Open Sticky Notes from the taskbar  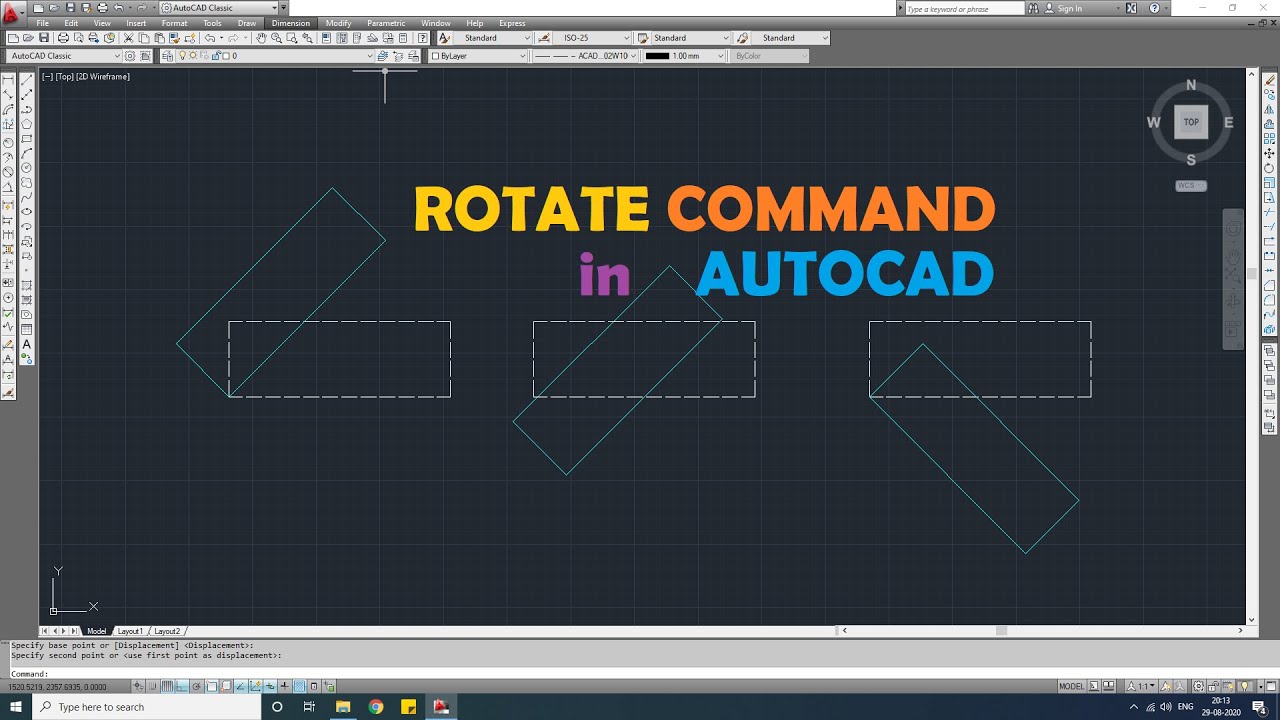click(408, 707)
